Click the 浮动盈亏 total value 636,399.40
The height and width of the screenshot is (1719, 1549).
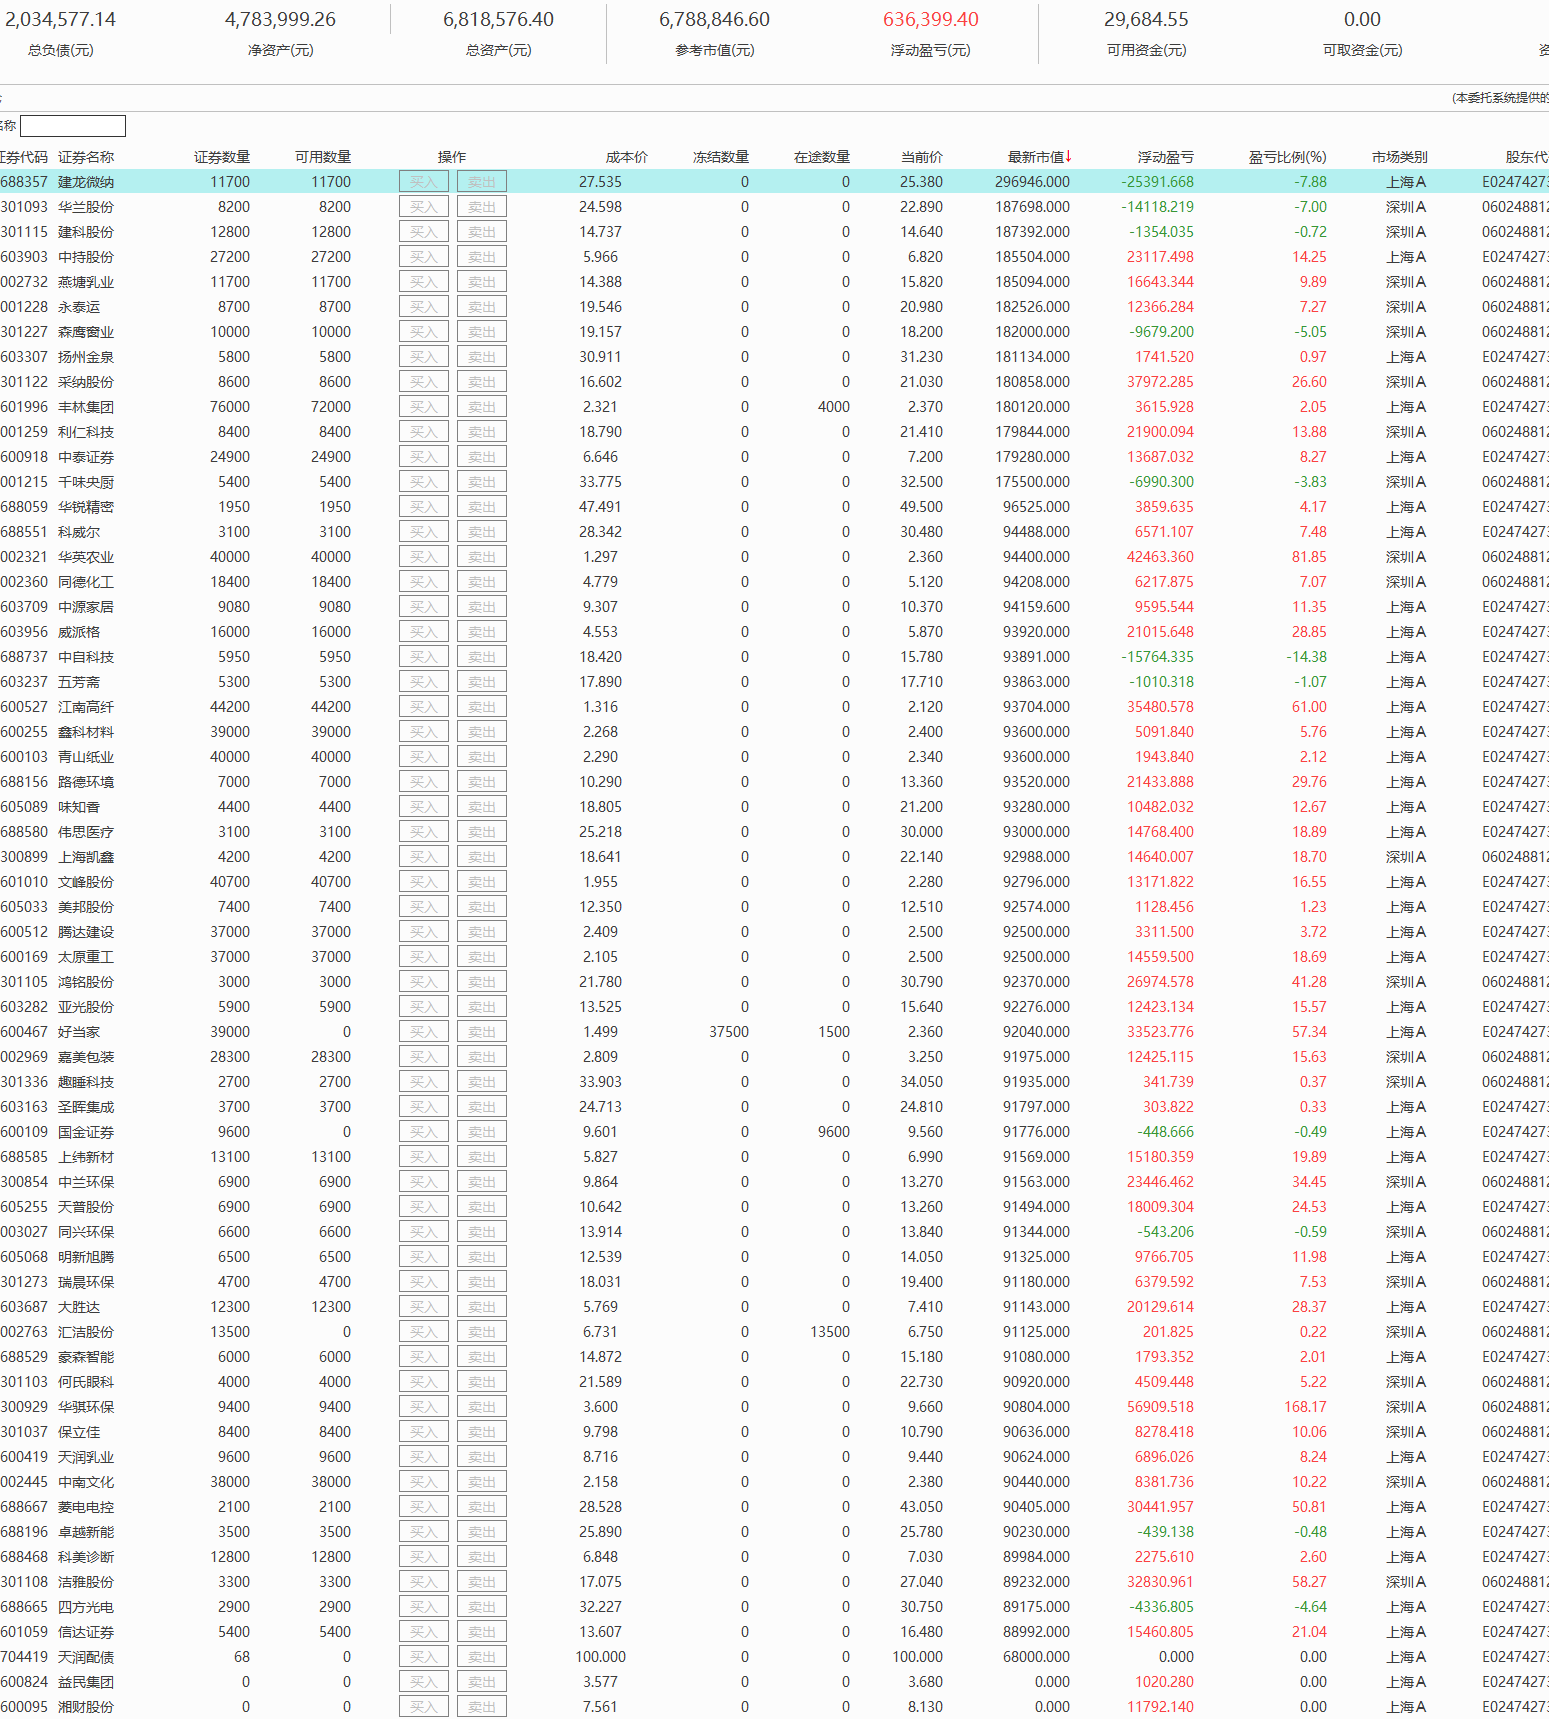(930, 20)
